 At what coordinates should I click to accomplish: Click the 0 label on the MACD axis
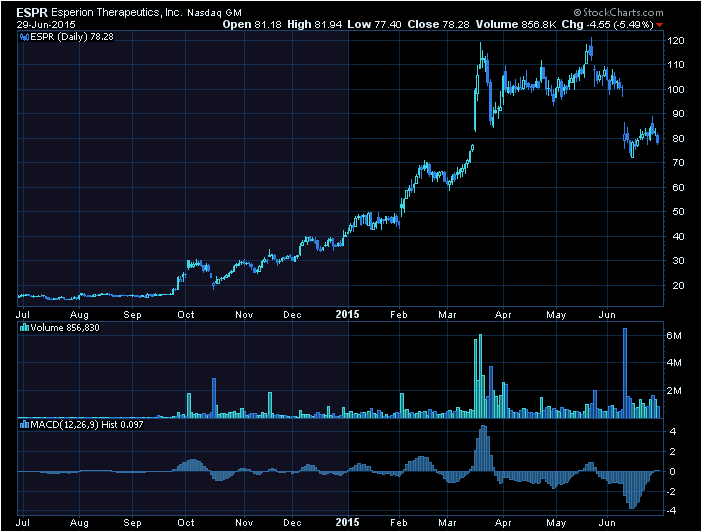coord(673,472)
